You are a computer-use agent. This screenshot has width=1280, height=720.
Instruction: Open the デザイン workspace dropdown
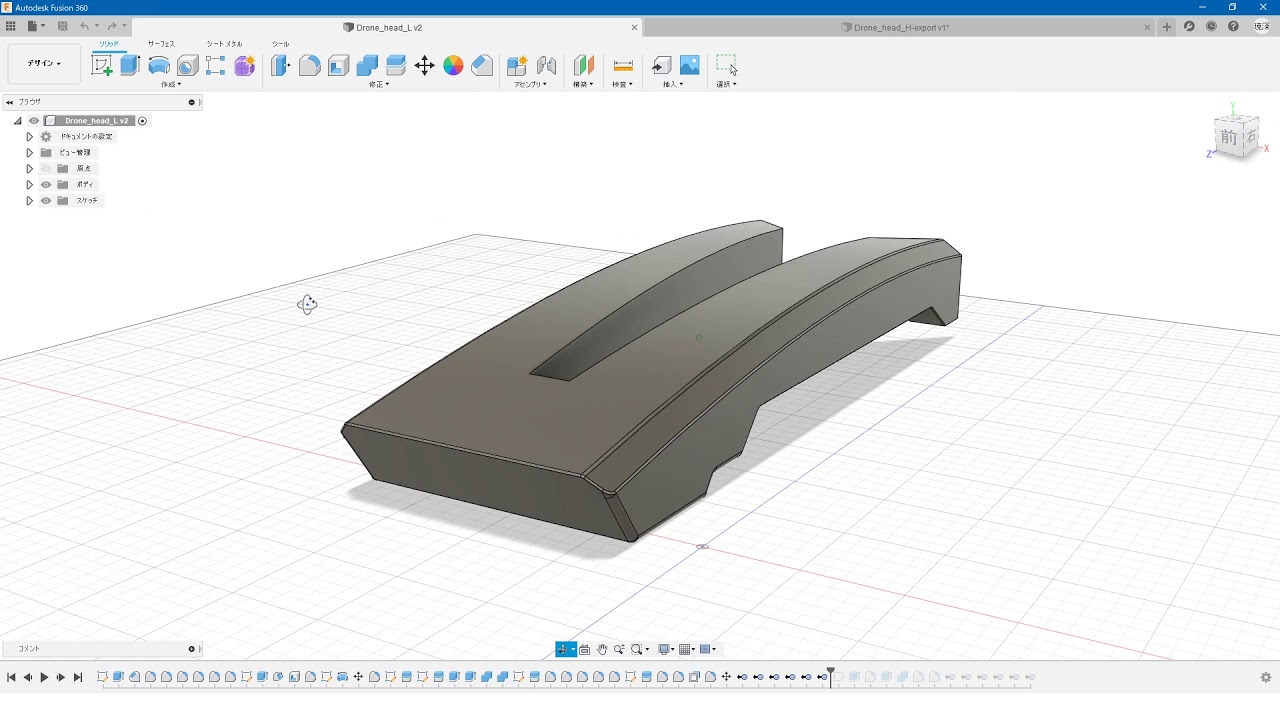[x=44, y=64]
